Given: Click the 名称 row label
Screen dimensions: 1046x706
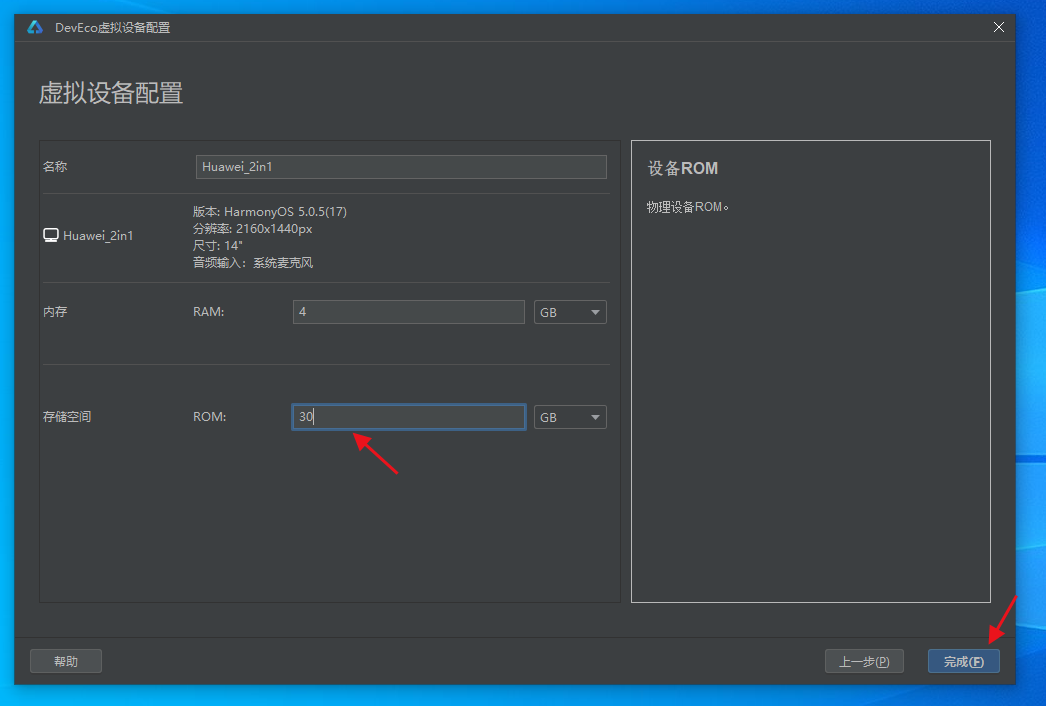Looking at the screenshot, I should [55, 167].
